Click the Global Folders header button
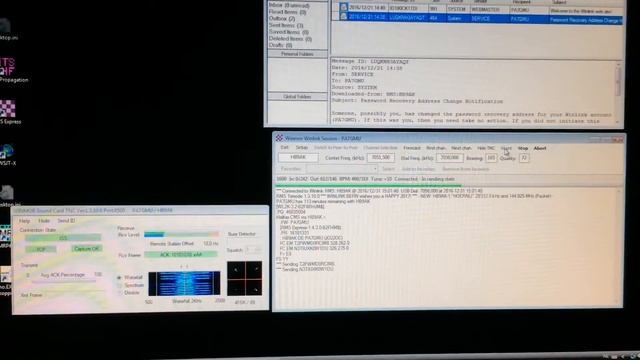640x360 pixels. click(298, 97)
